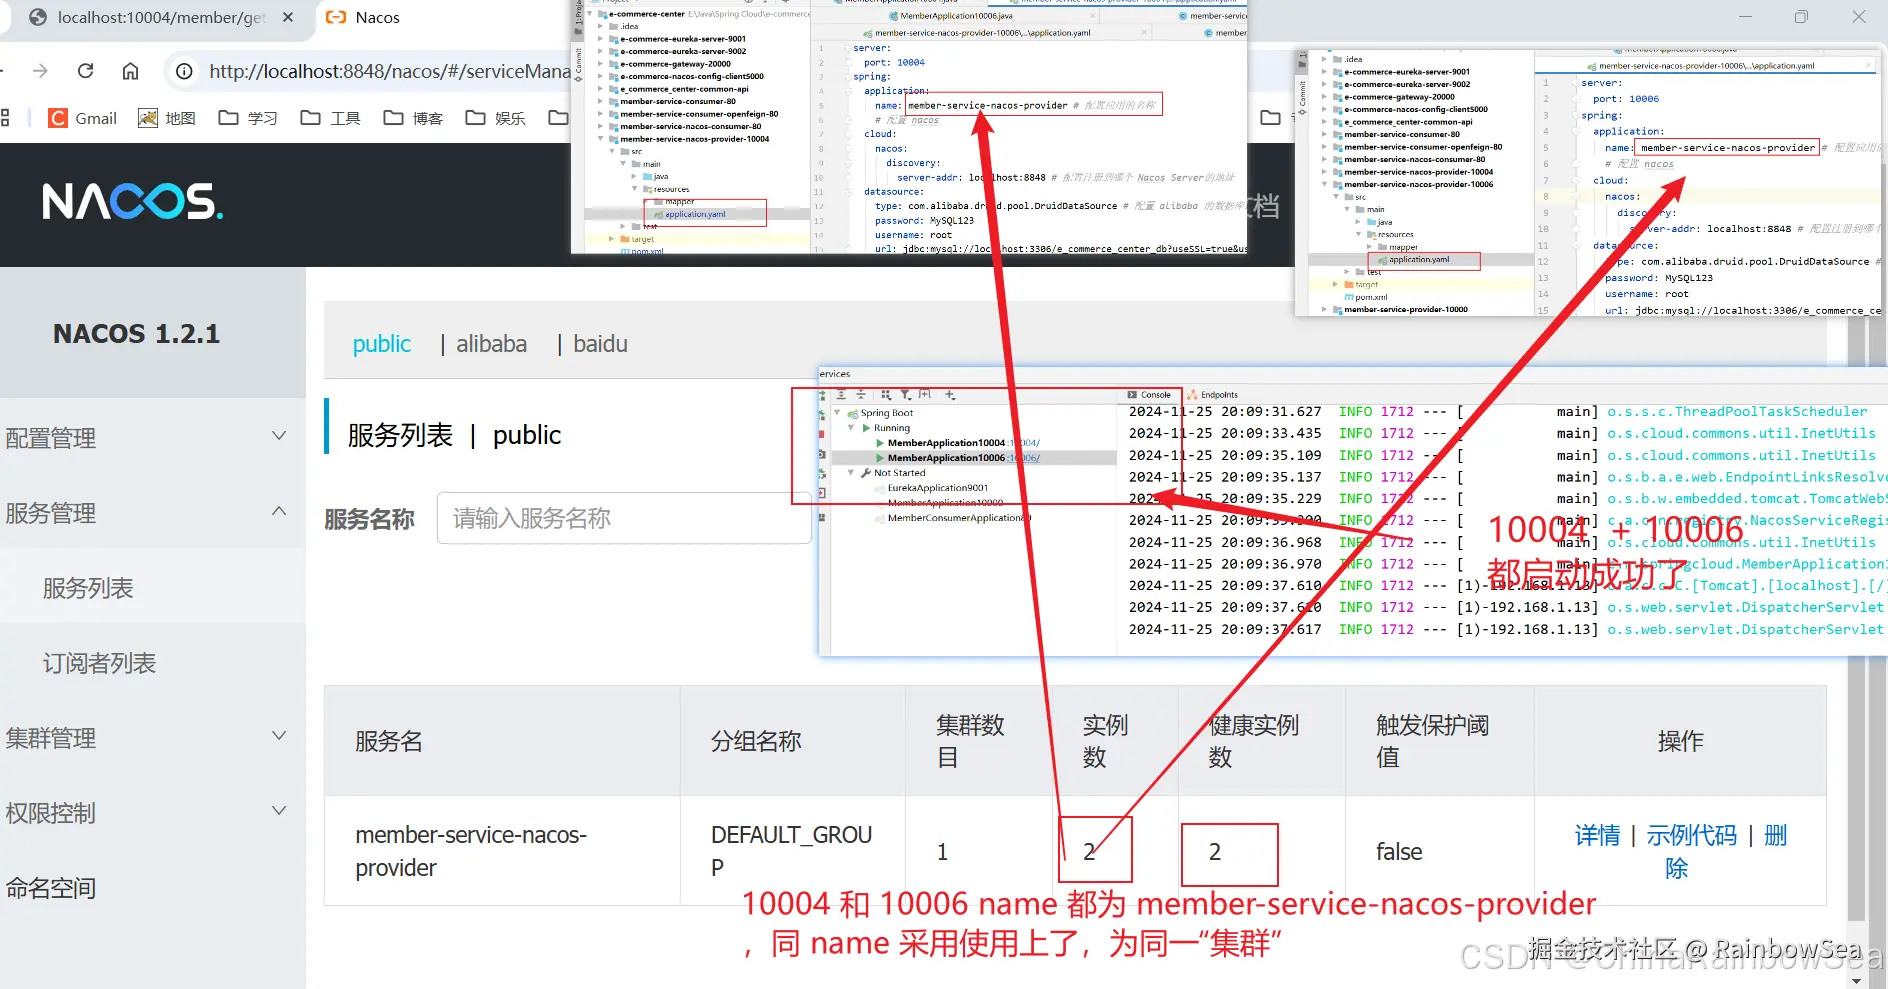Screen dimensions: 1888x989
Task: Open the Console tab in Services panel
Action: [x=1150, y=395]
